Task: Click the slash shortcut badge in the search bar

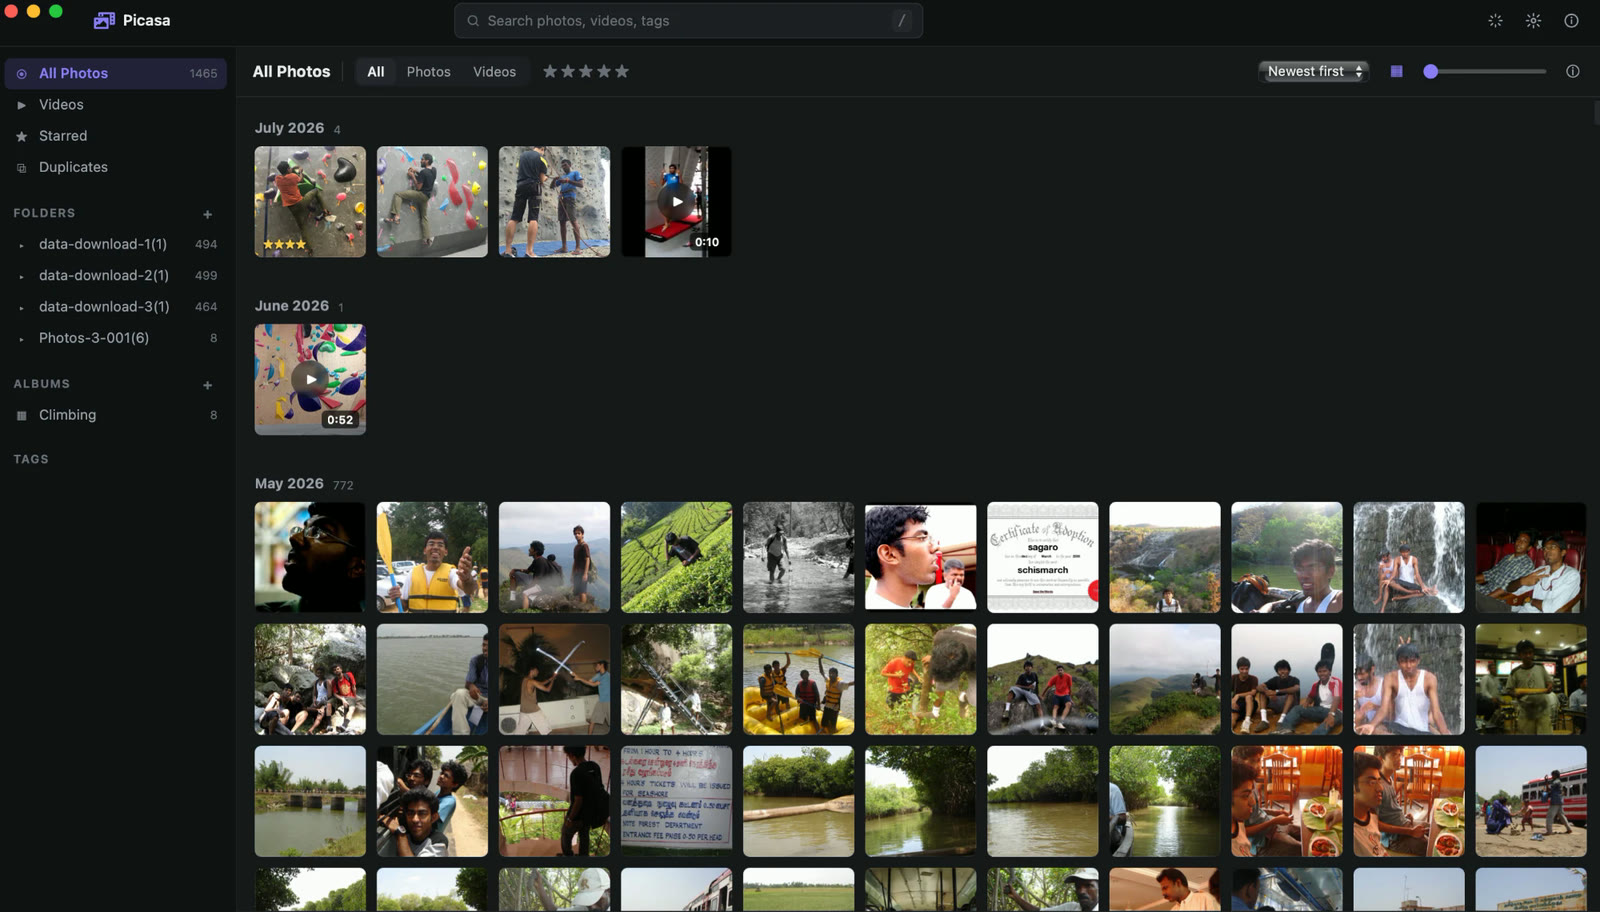Action: [901, 21]
